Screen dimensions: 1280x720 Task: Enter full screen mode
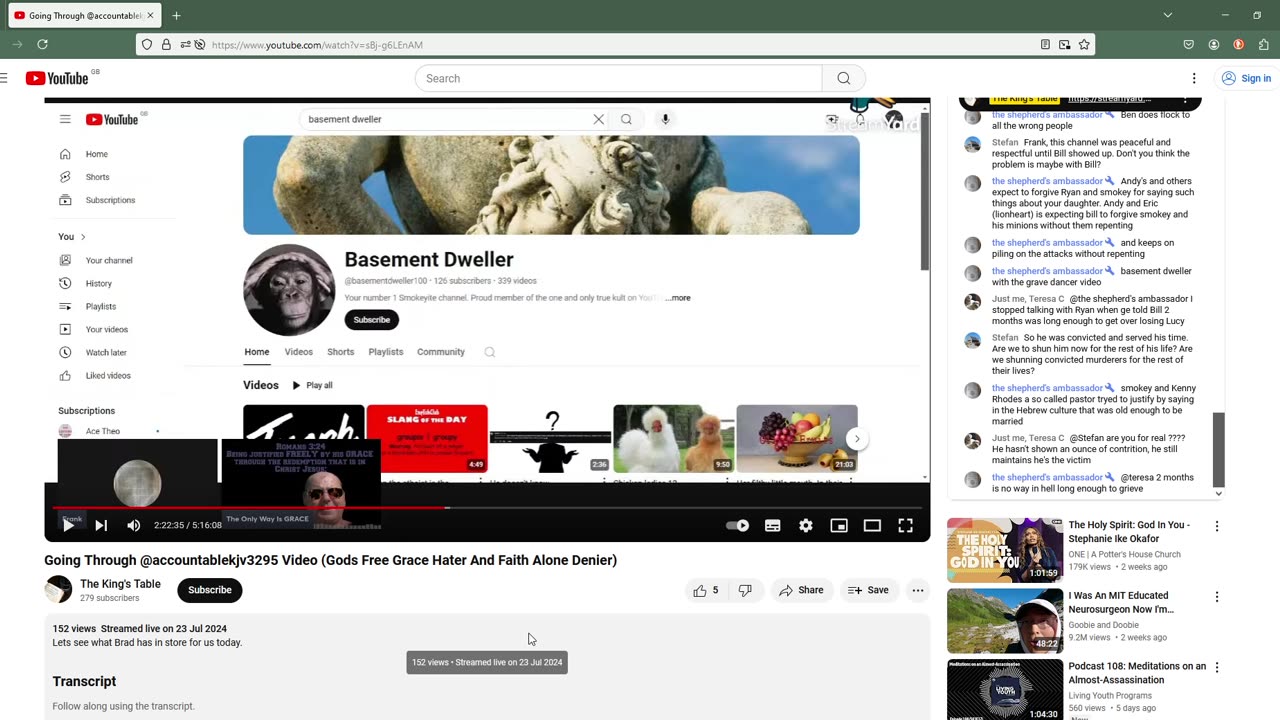tap(905, 525)
